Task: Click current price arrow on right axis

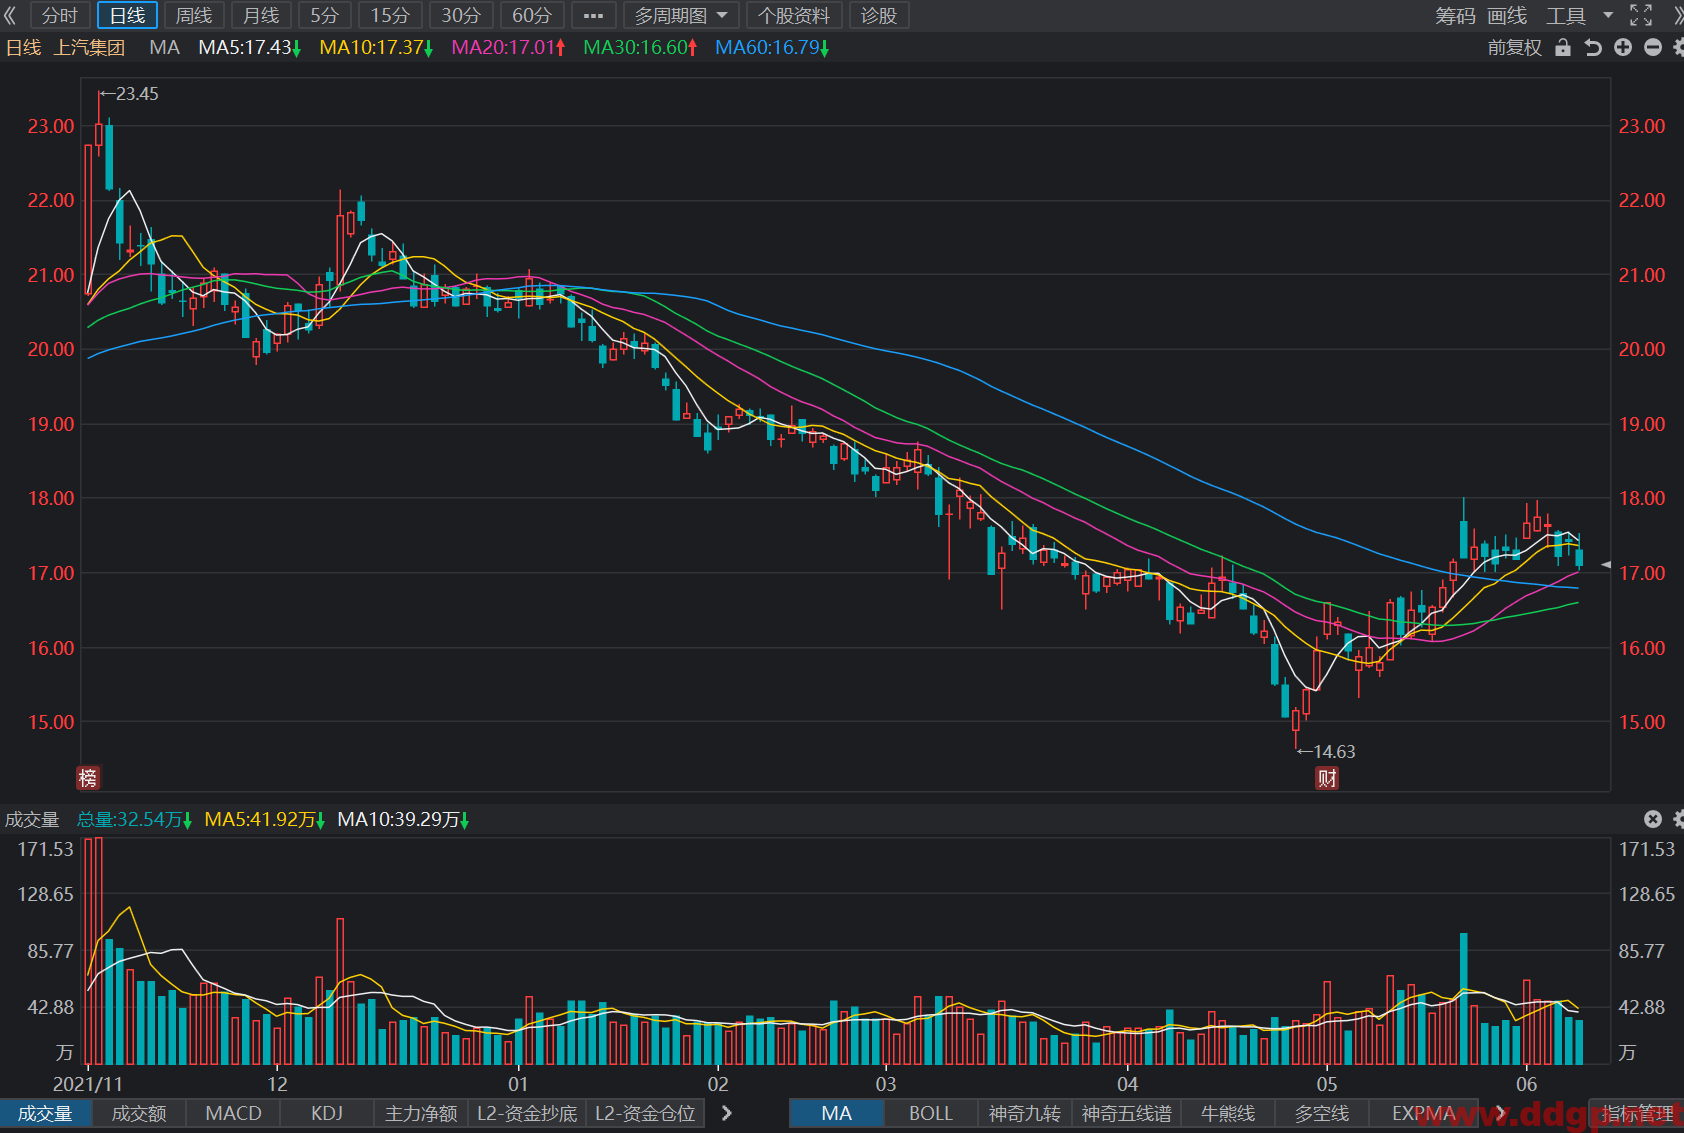Action: pyautogui.click(x=1606, y=565)
